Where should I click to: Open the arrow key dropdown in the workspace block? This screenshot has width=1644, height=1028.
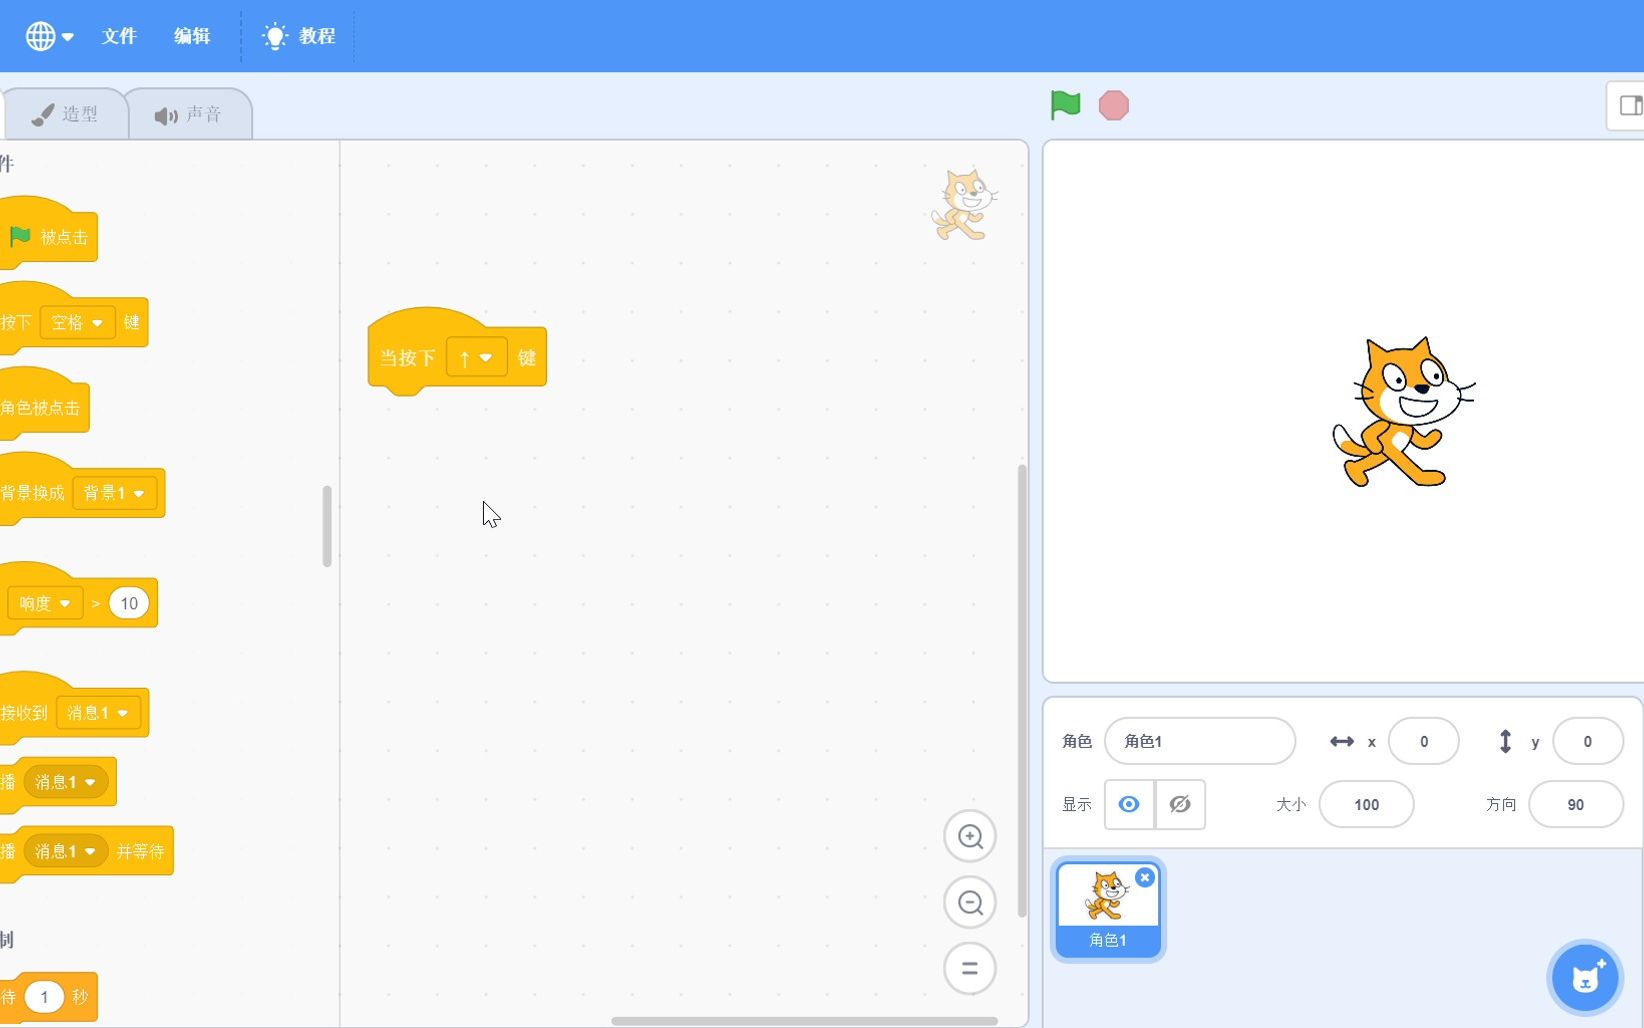click(476, 357)
